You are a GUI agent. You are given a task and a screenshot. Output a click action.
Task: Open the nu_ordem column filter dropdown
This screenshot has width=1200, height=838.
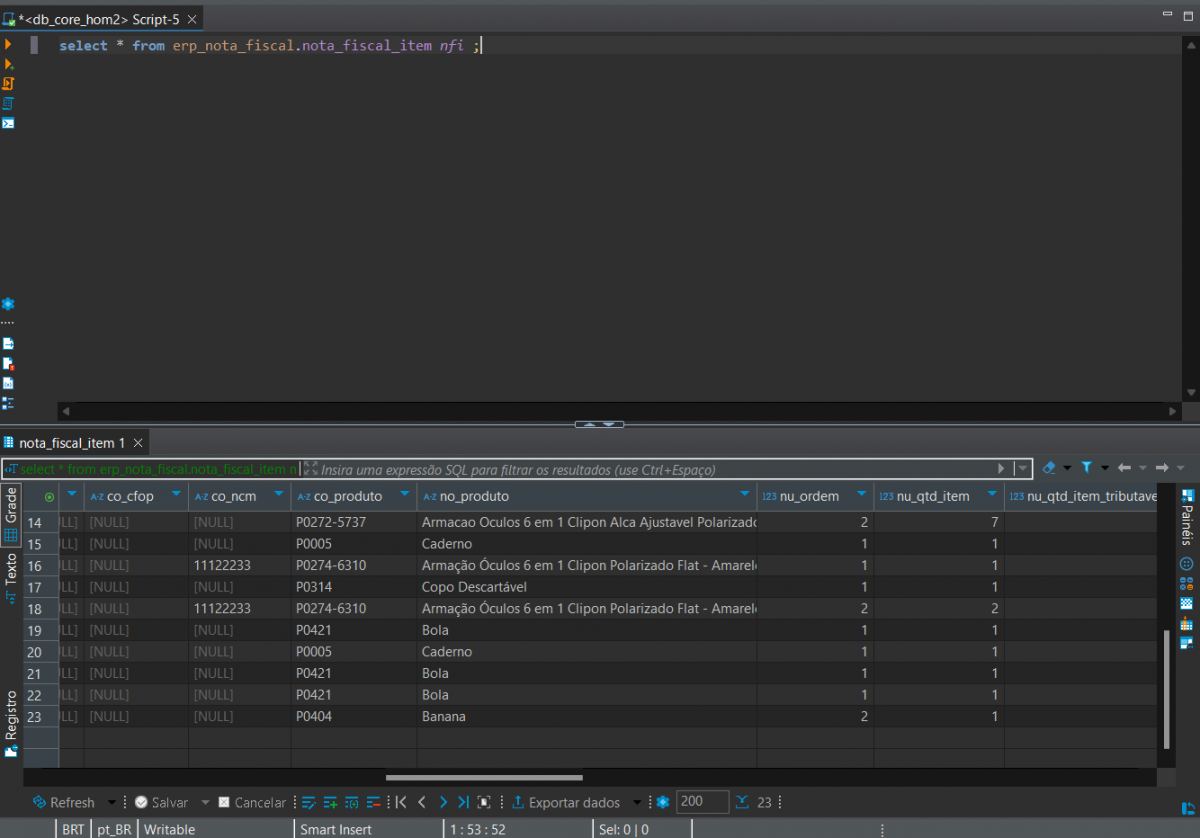coord(861,495)
